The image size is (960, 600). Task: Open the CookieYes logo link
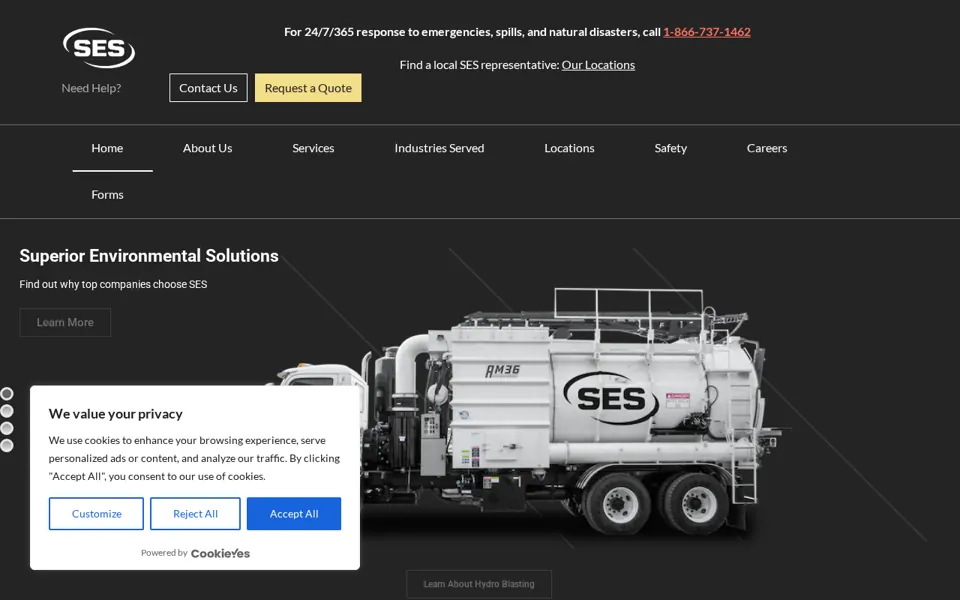click(x=220, y=553)
